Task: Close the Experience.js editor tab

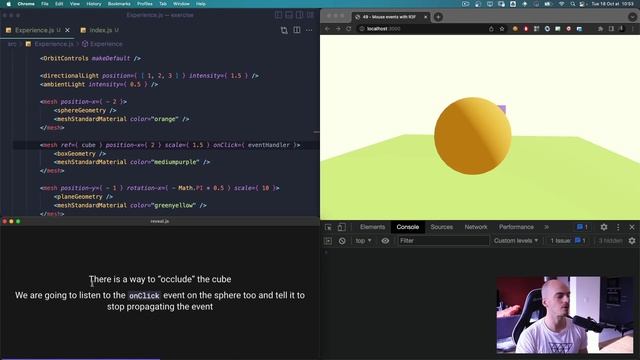Action: coord(67,30)
